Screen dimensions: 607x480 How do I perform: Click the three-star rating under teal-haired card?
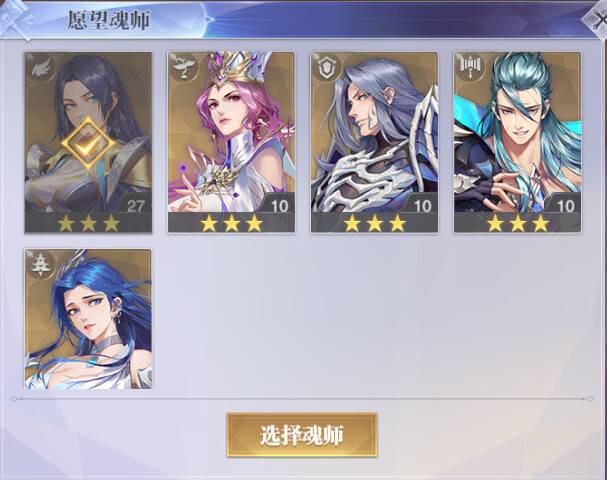click(x=518, y=223)
